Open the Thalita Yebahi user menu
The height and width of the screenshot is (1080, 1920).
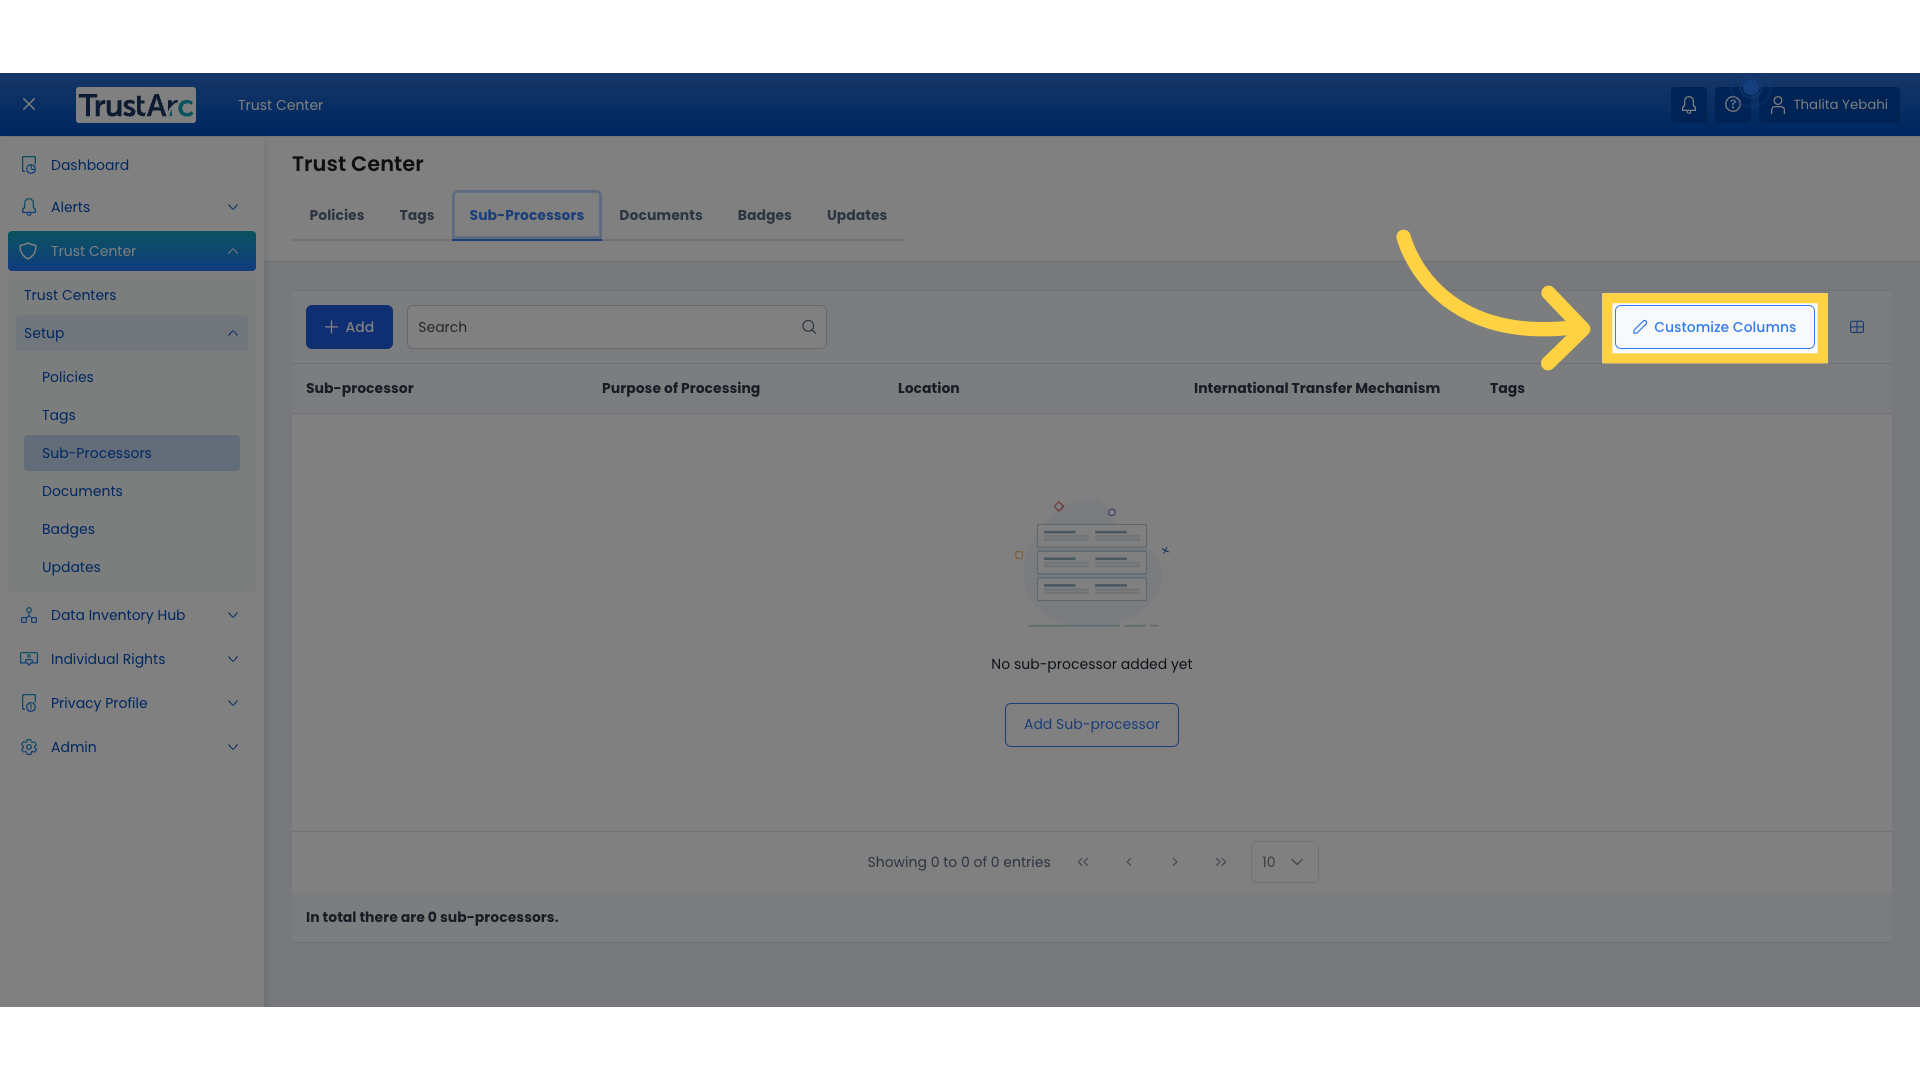coord(1829,104)
